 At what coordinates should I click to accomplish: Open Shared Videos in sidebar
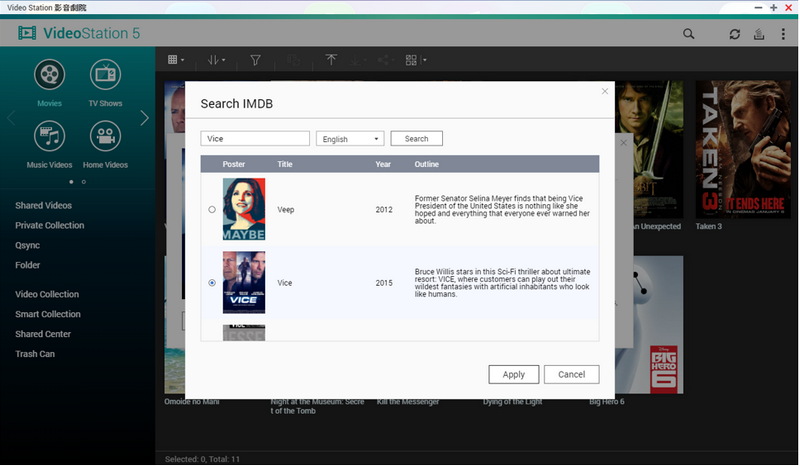[x=43, y=205]
